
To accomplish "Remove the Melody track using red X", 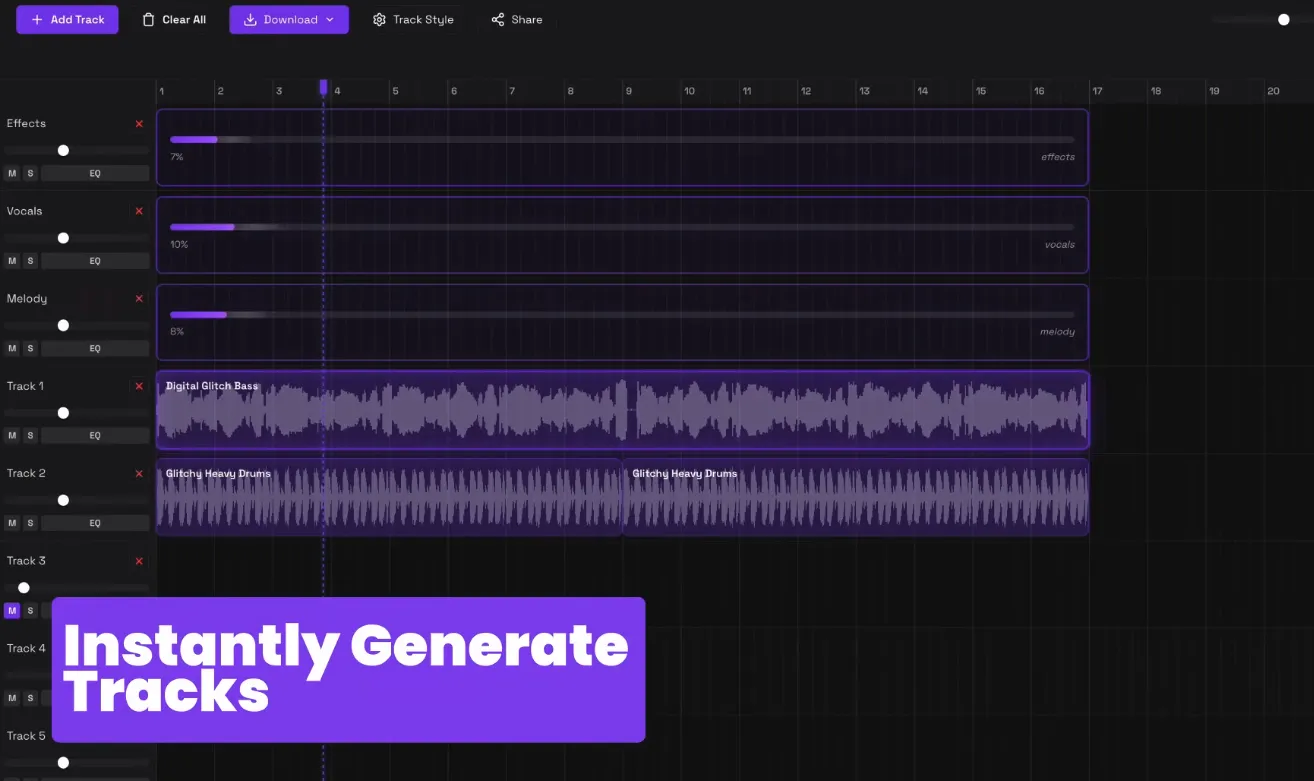I will pyautogui.click(x=139, y=299).
